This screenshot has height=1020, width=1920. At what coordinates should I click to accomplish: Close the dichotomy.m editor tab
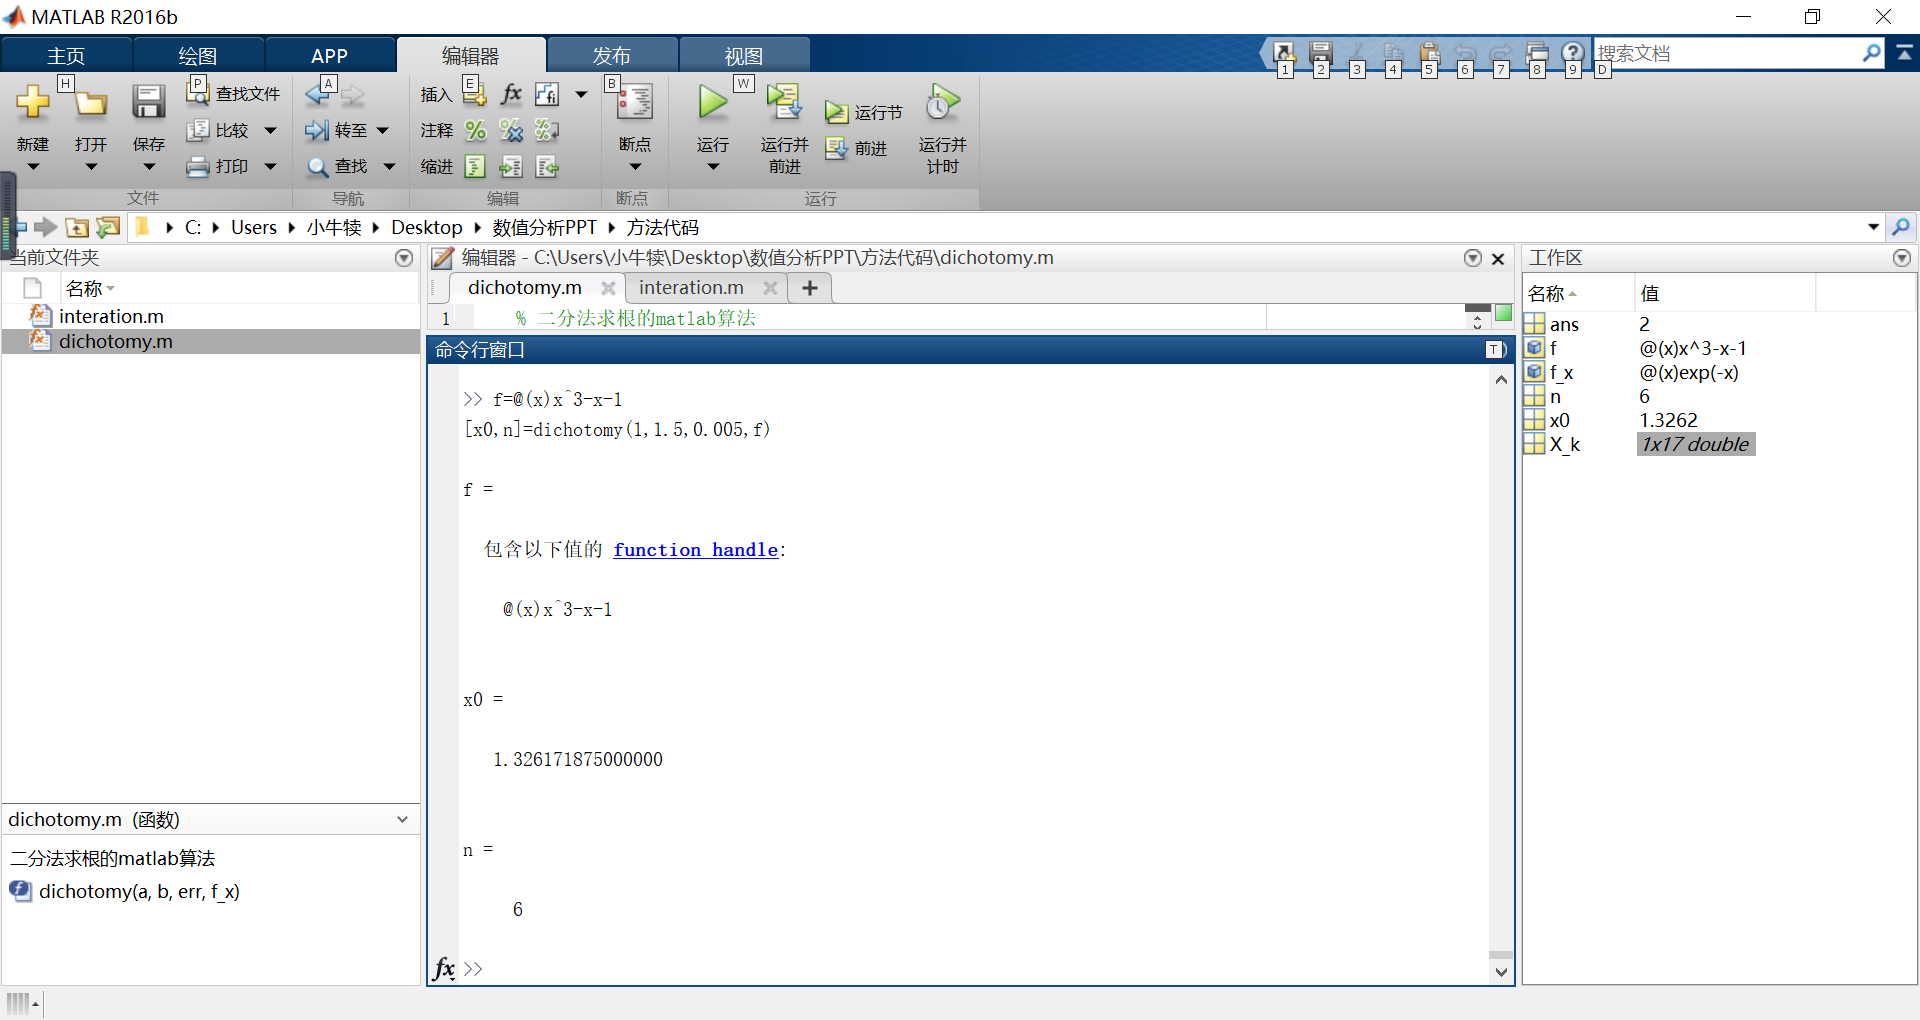click(x=608, y=288)
